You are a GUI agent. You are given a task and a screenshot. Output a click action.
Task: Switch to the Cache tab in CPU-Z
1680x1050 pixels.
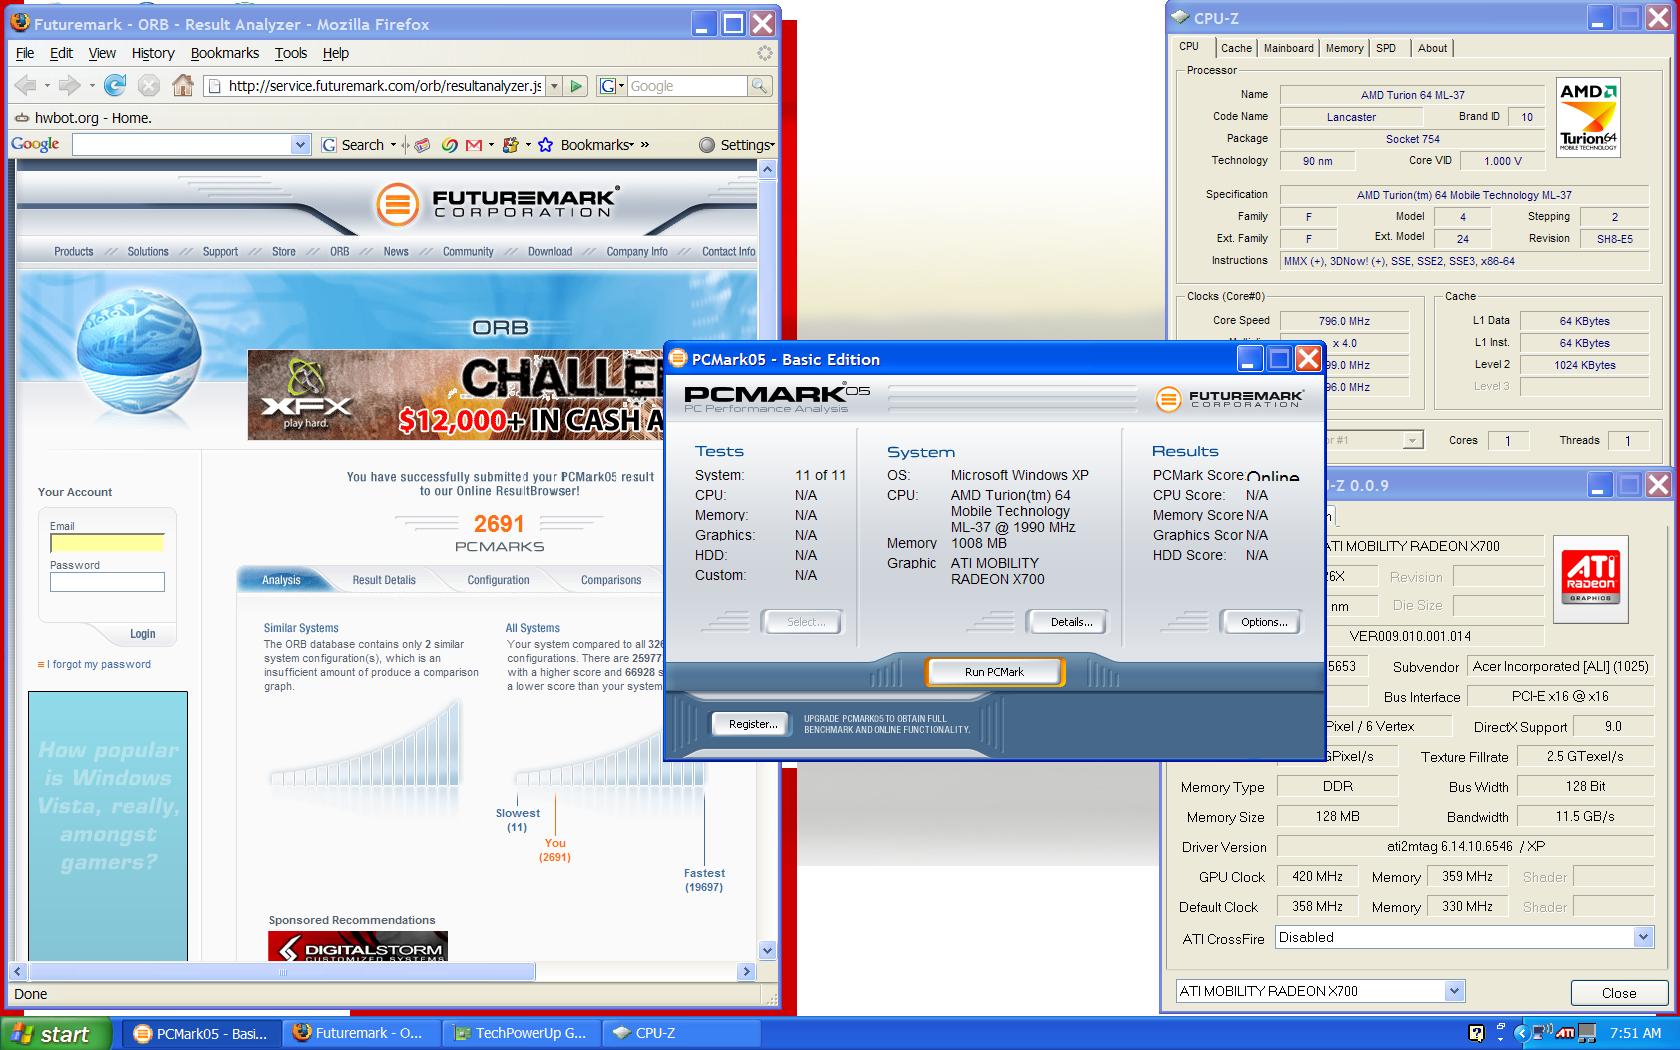[x=1236, y=48]
